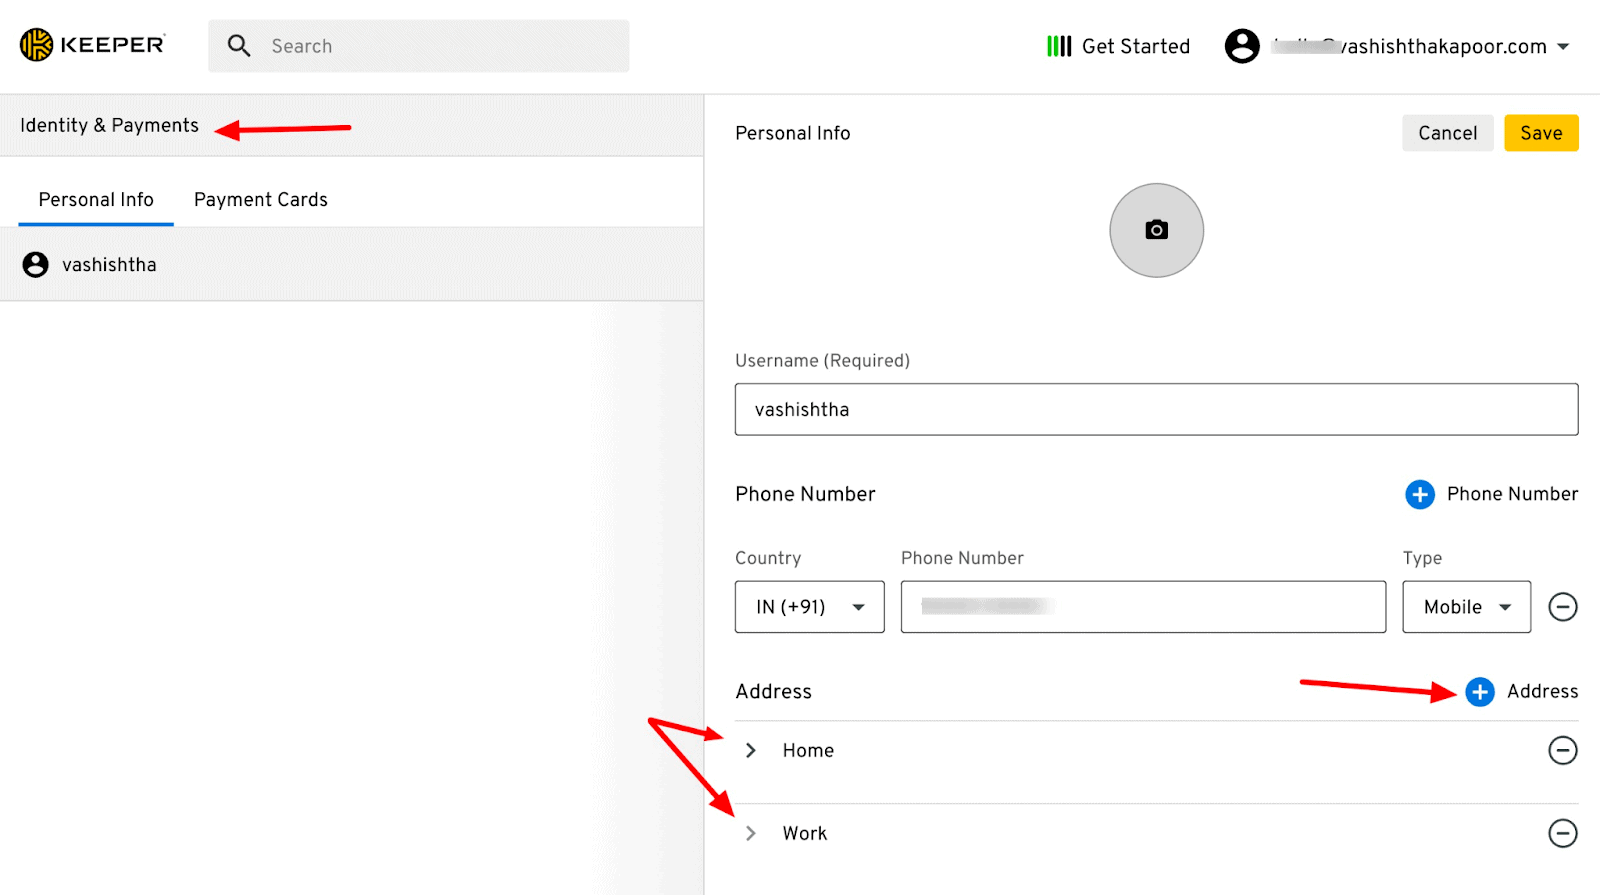The width and height of the screenshot is (1600, 895).
Task: Edit the Username field
Action: (x=1157, y=409)
